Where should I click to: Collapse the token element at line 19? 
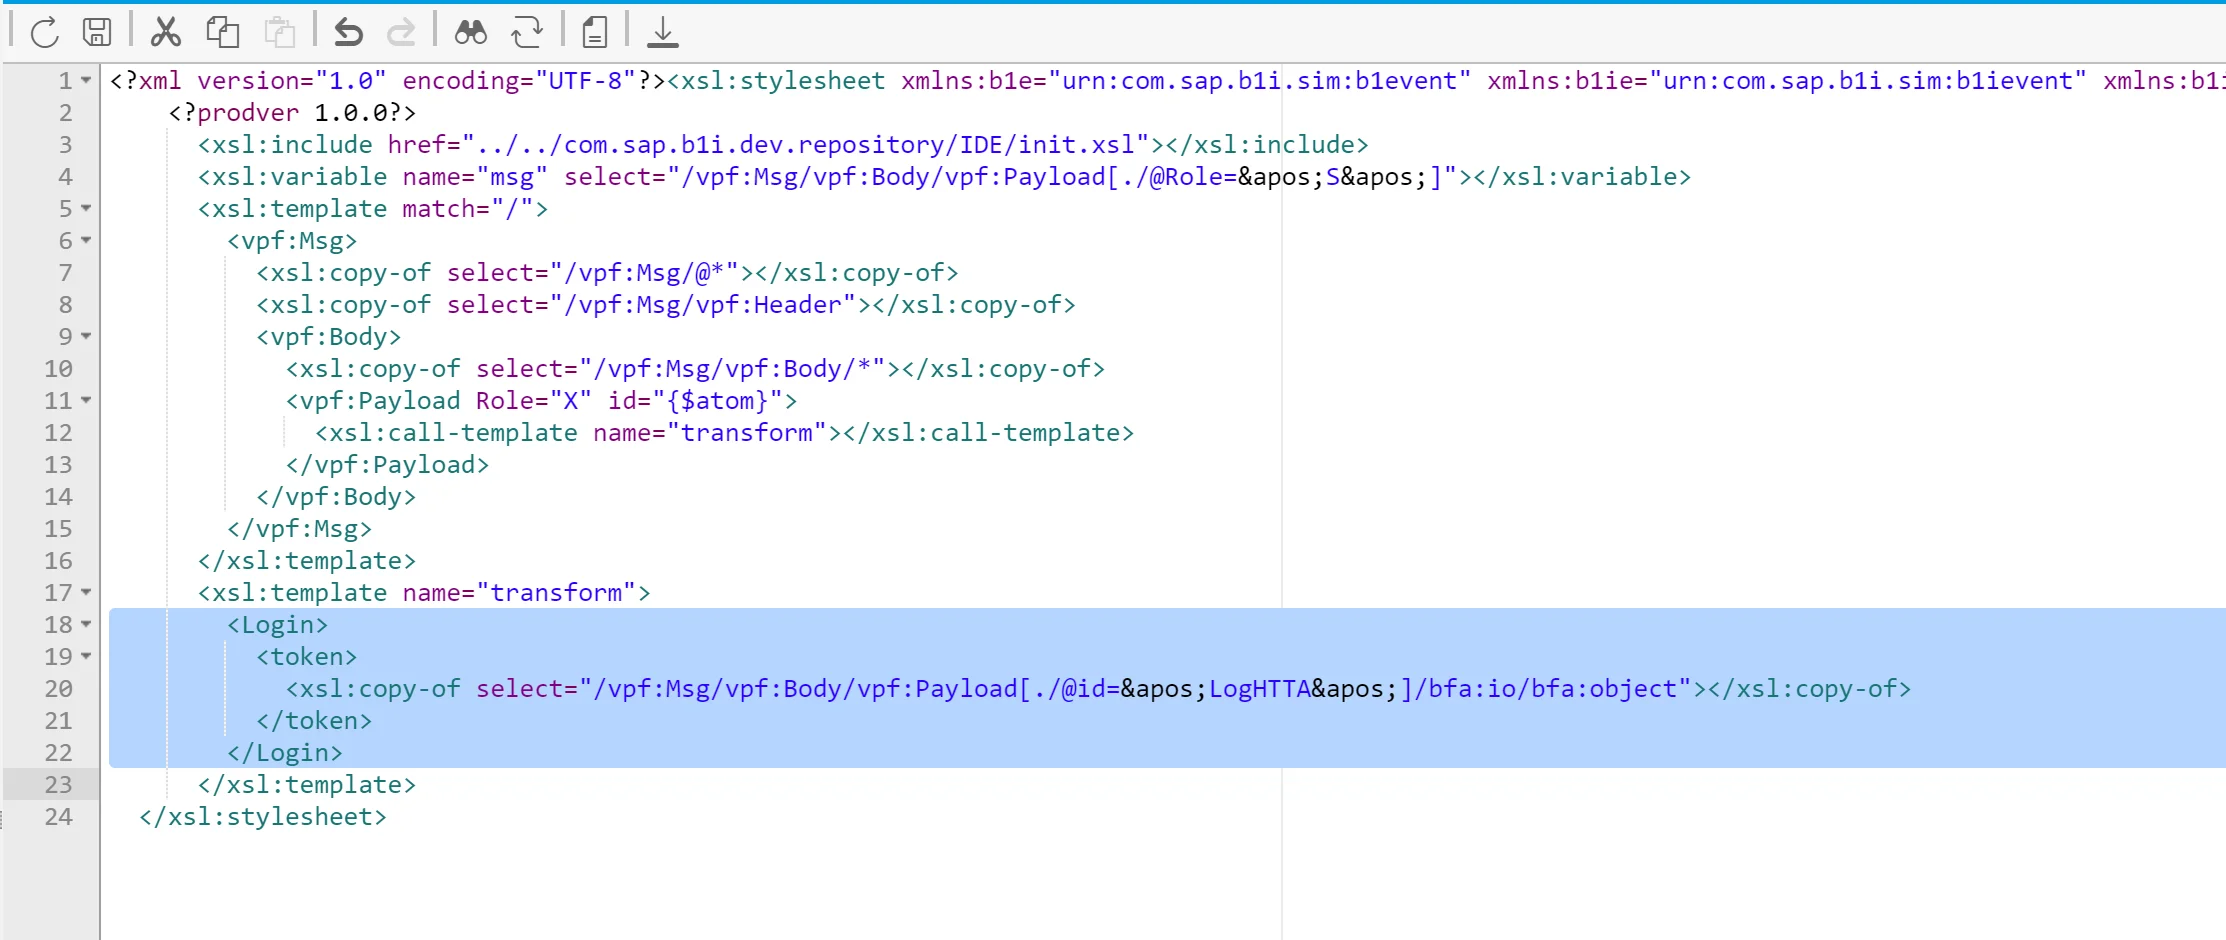[86, 656]
